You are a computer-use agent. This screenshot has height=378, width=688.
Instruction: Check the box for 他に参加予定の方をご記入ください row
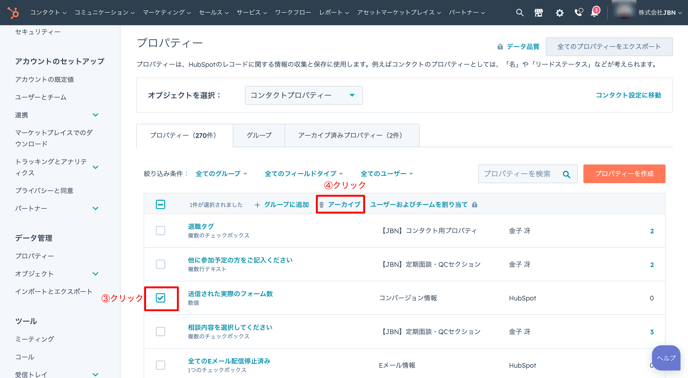161,264
